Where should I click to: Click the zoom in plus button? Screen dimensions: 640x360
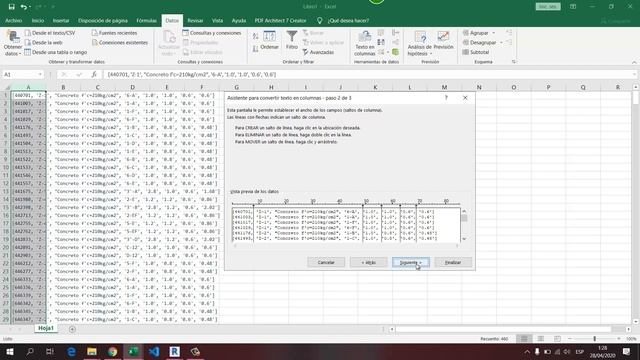coord(619,339)
